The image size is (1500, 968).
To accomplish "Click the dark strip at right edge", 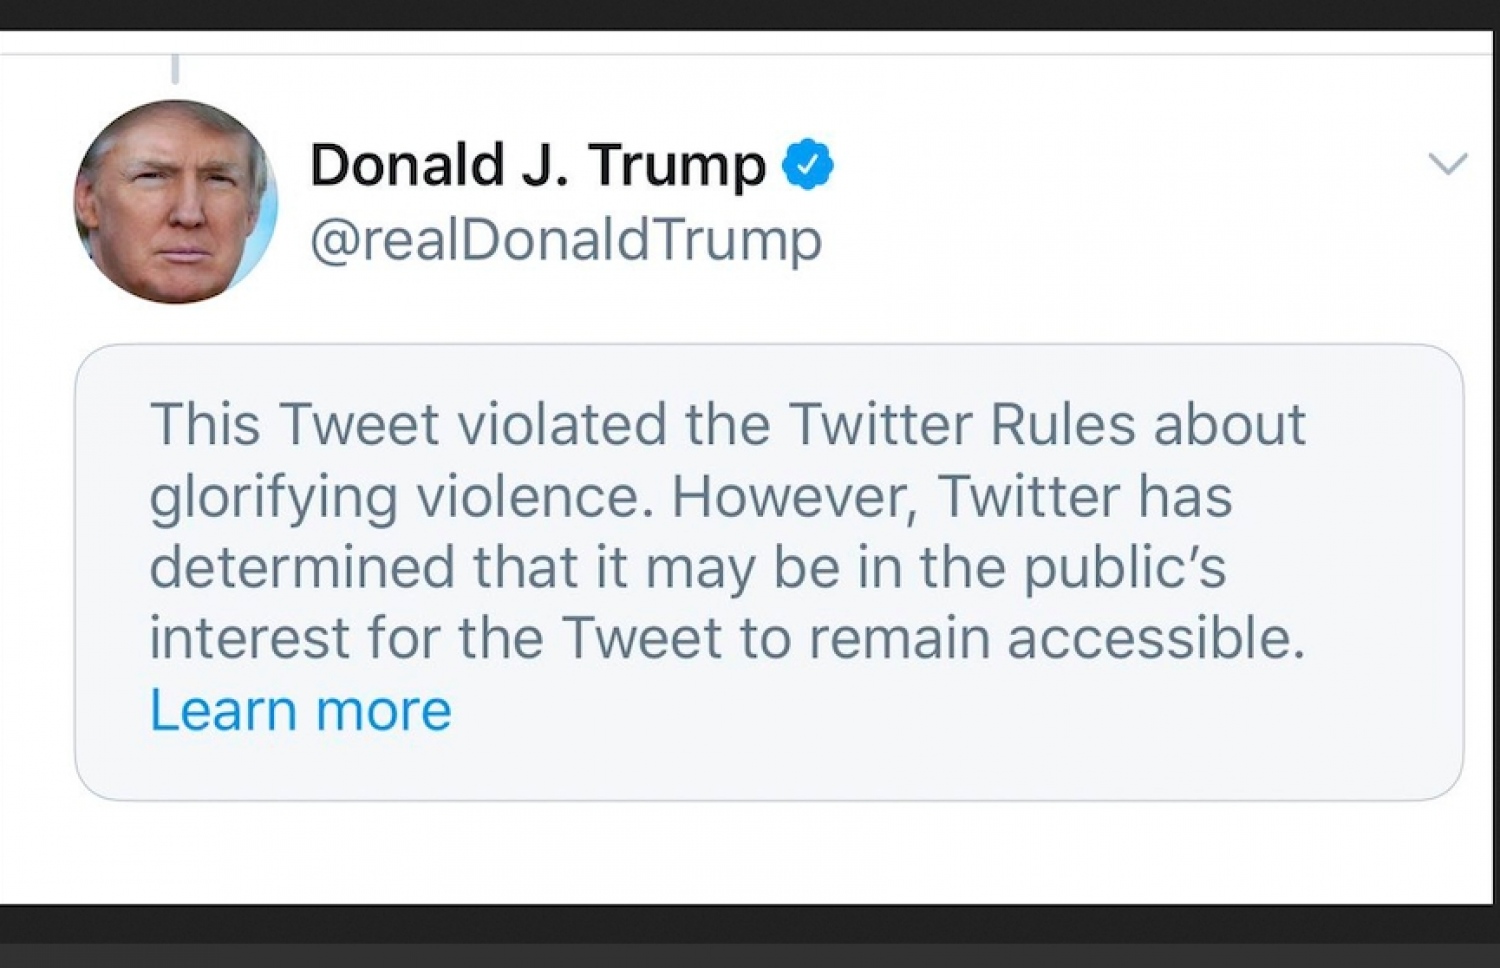I will coord(1495,480).
